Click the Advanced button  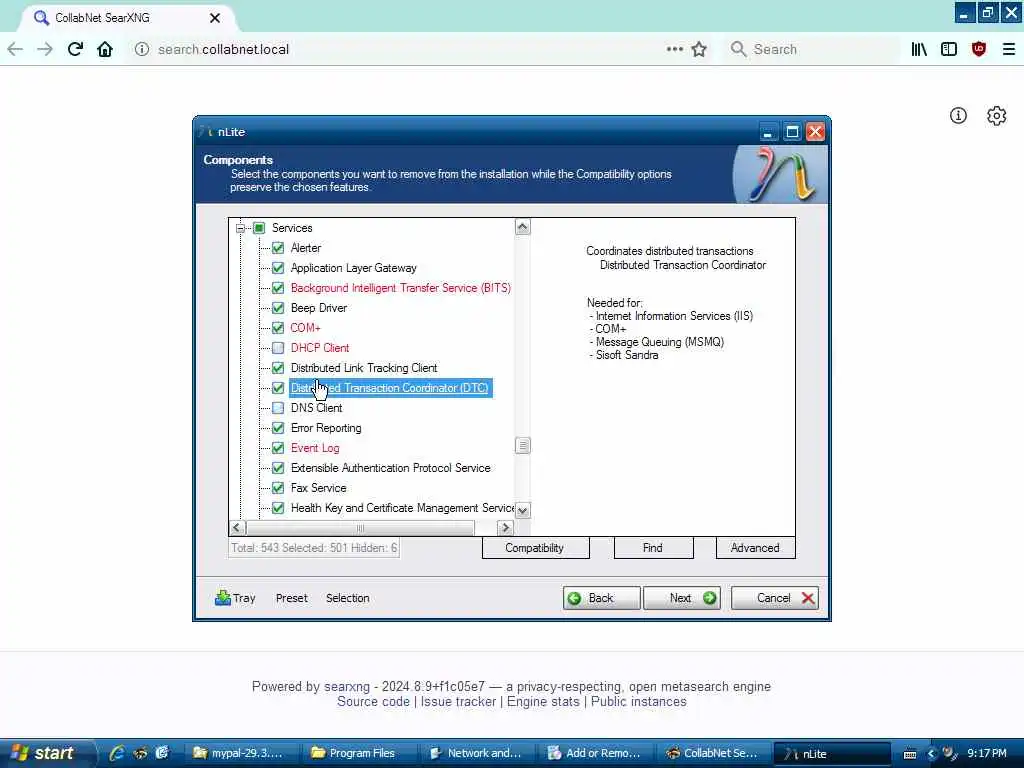click(x=755, y=548)
